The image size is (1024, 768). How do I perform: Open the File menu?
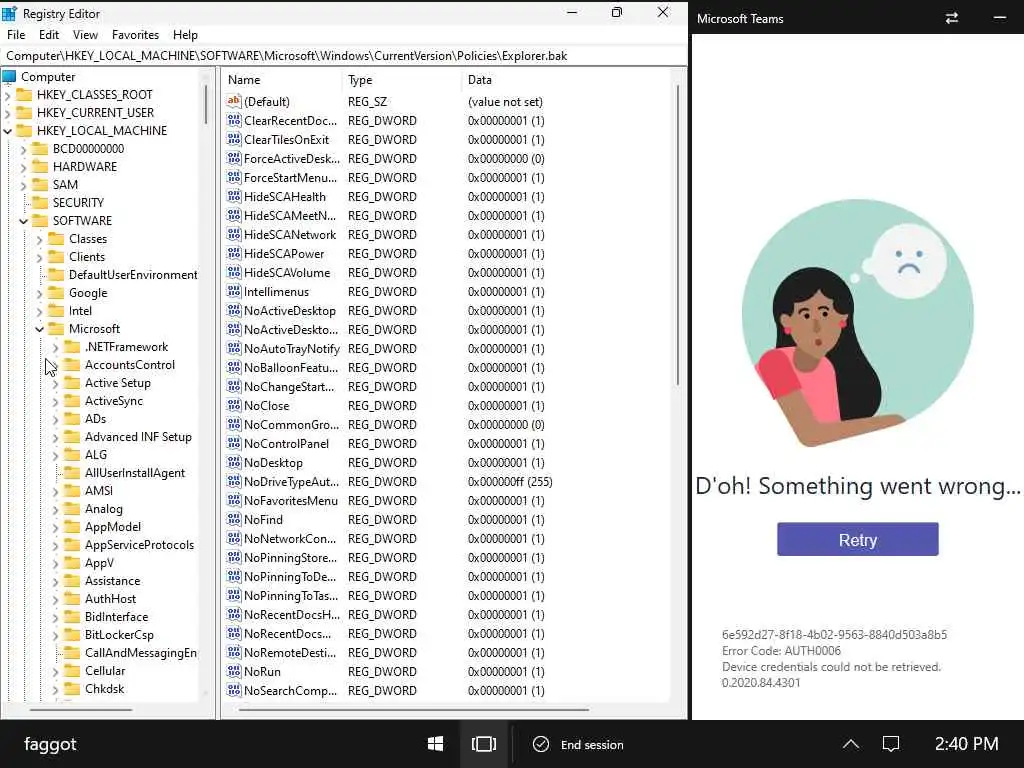click(16, 35)
